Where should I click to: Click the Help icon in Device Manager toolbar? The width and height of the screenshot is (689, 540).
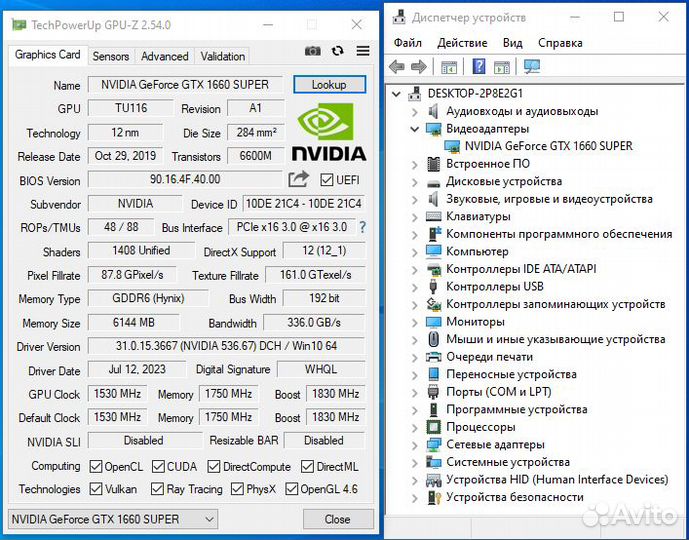pyautogui.click(x=479, y=66)
